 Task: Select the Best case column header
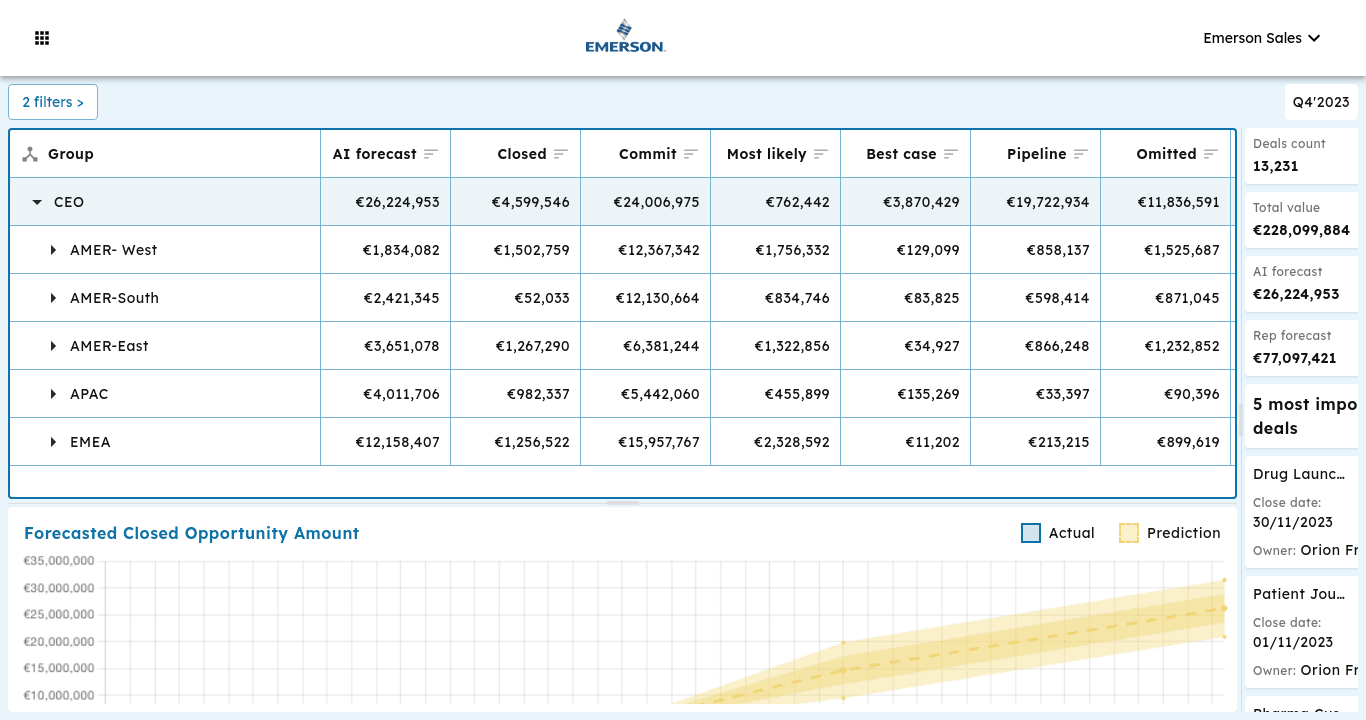click(906, 154)
